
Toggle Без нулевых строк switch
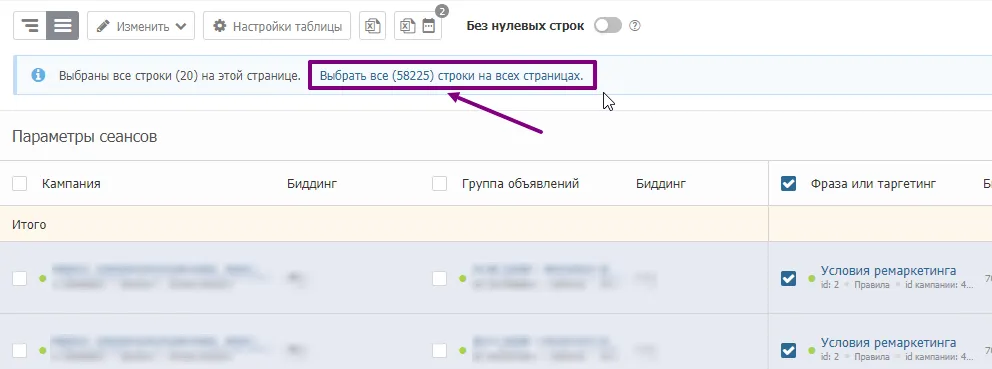[608, 26]
